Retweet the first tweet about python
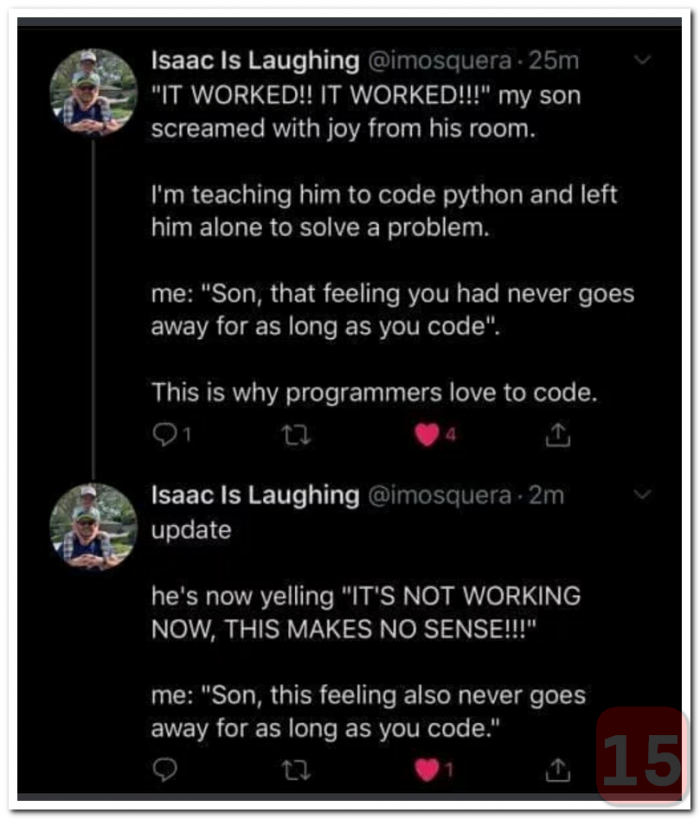This screenshot has width=700, height=819. pyautogui.click(x=295, y=435)
